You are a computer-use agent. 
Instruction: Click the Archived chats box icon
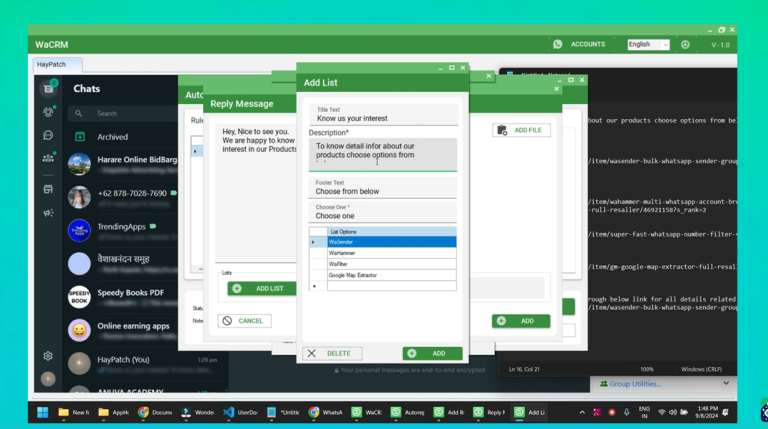(80, 137)
